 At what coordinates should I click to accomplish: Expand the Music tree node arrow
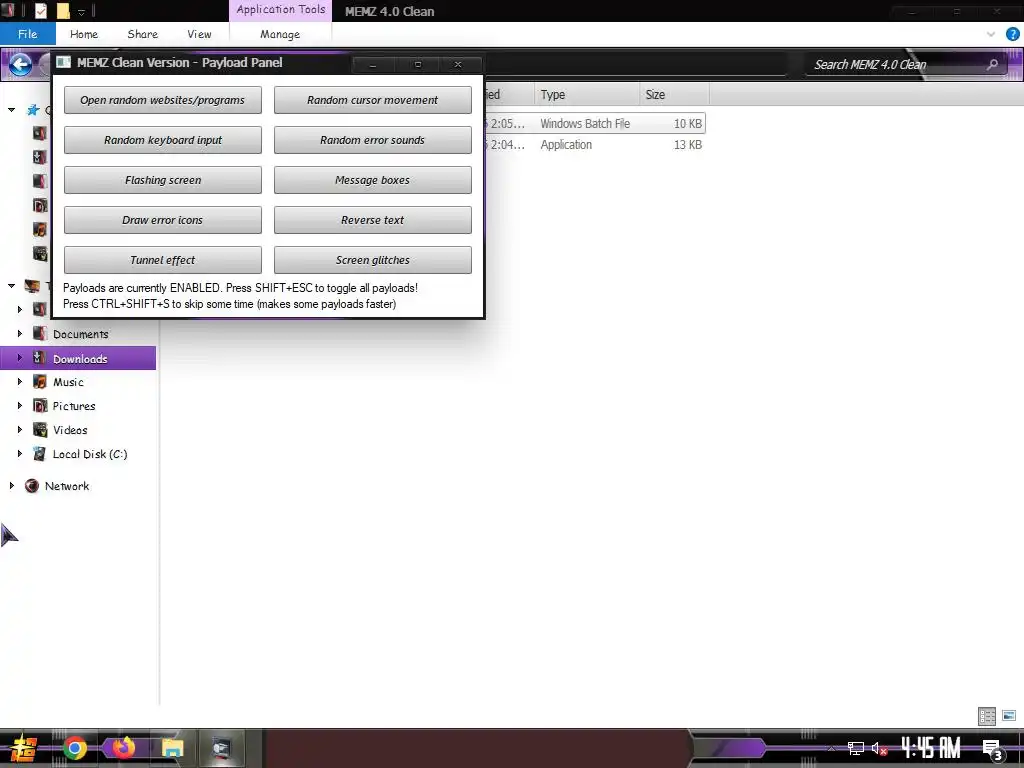click(x=20, y=382)
